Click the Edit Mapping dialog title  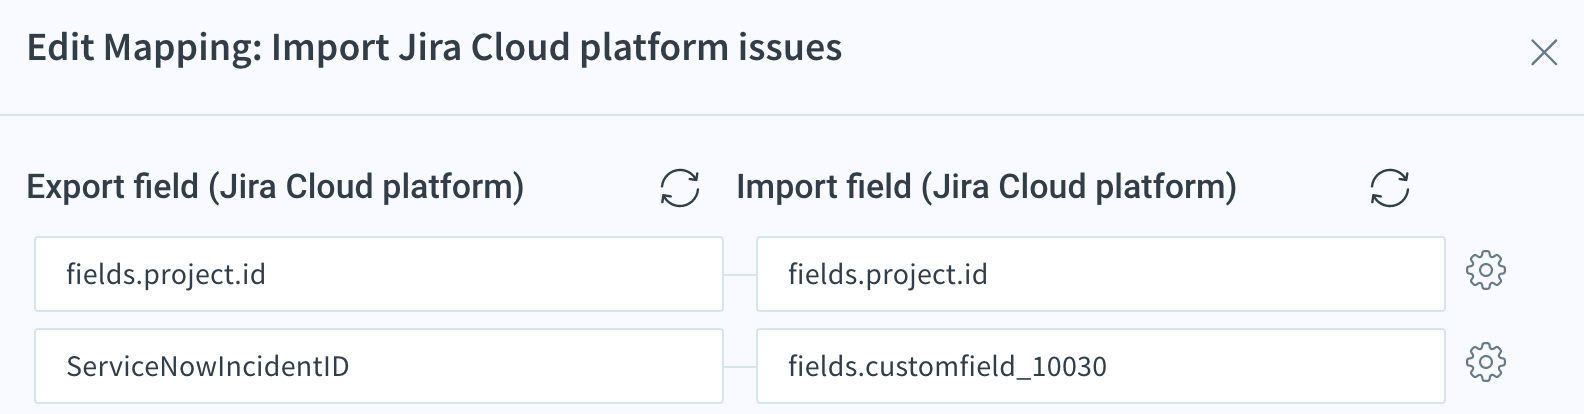tap(434, 48)
